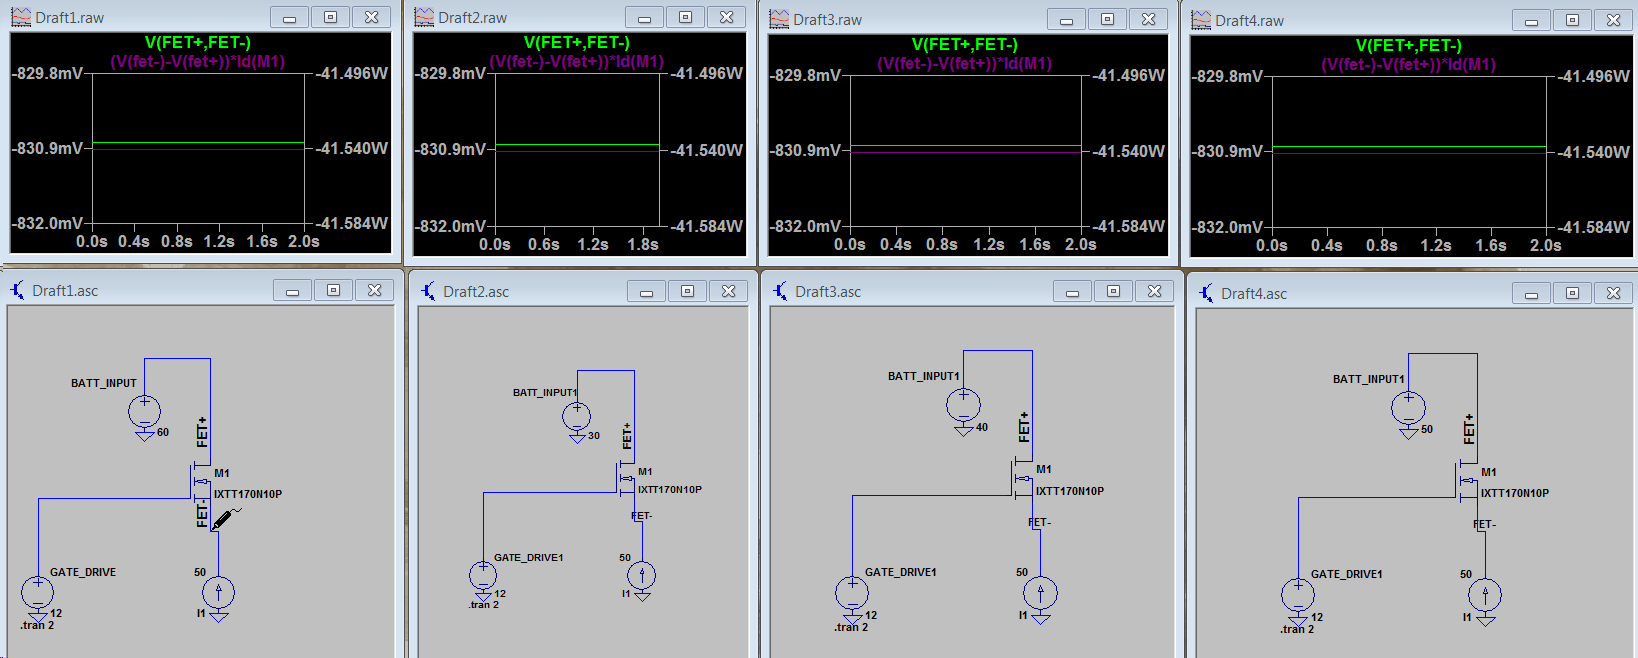Click the Draft4.raw title bar waveform icon
This screenshot has height=658, width=1638.
coord(1201,20)
